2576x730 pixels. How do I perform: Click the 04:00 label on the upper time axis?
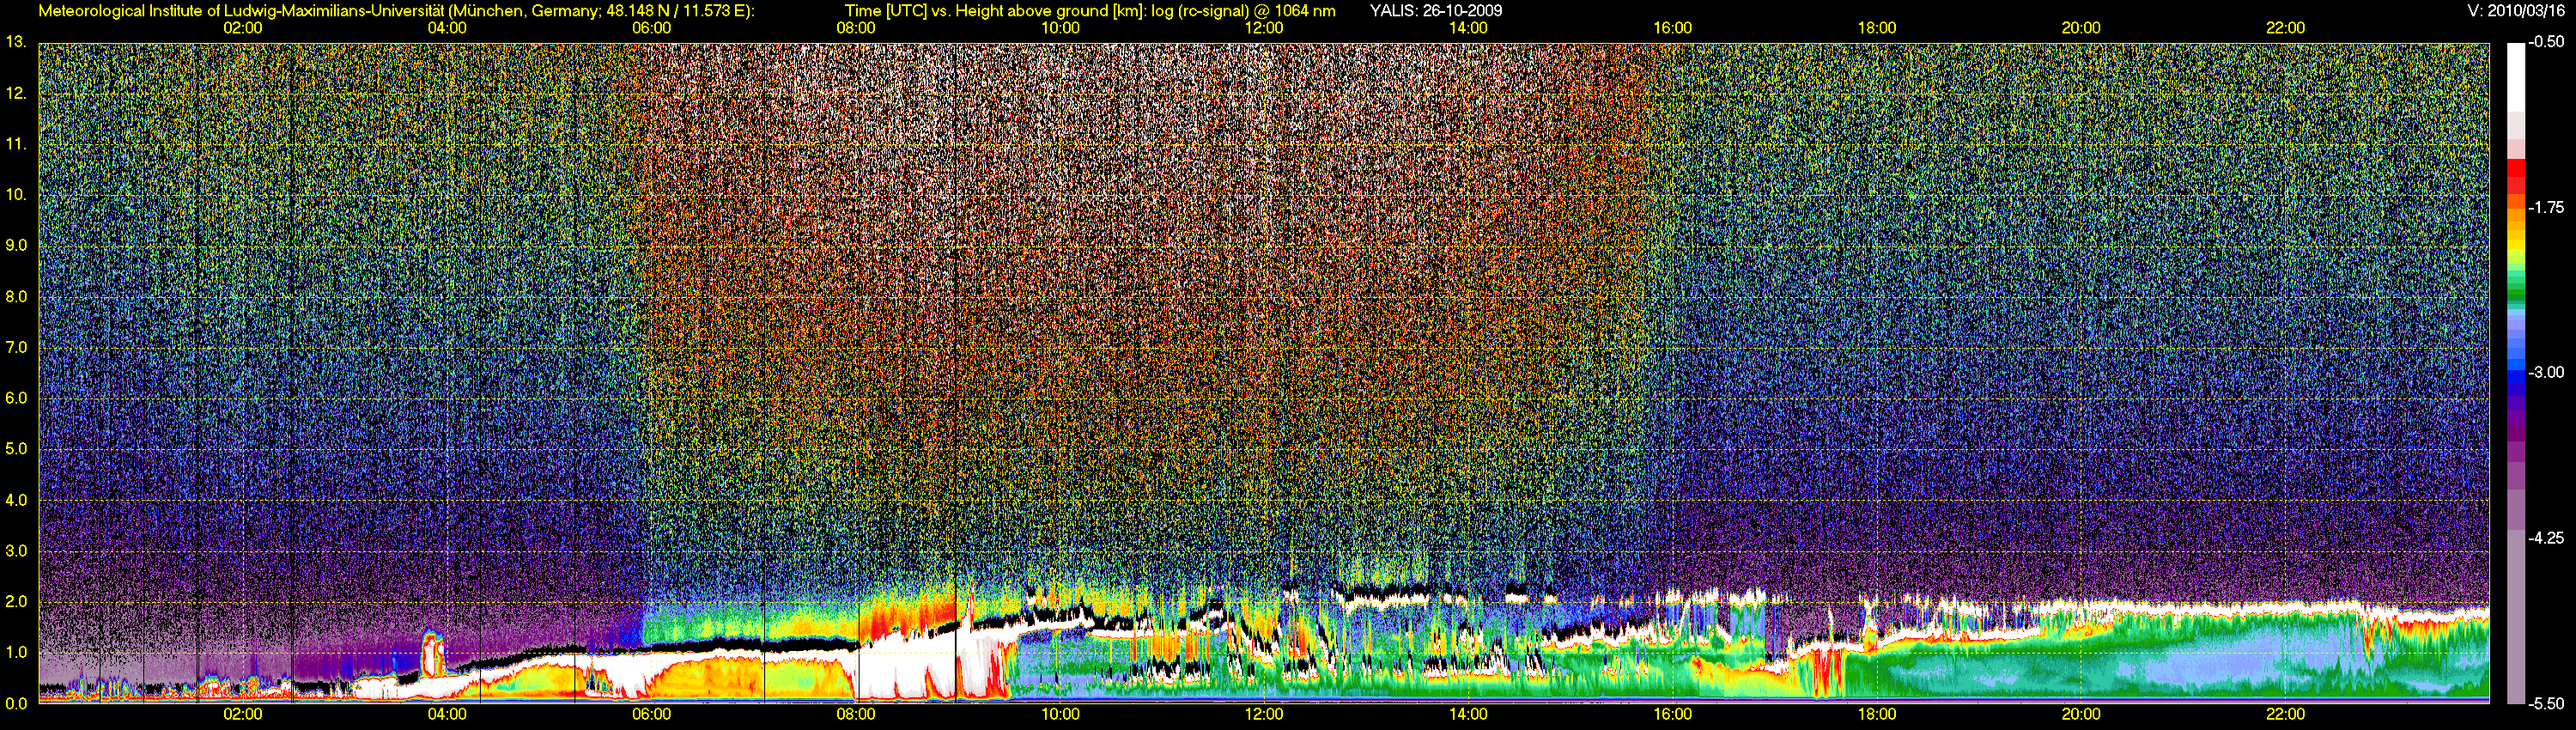pyautogui.click(x=447, y=28)
